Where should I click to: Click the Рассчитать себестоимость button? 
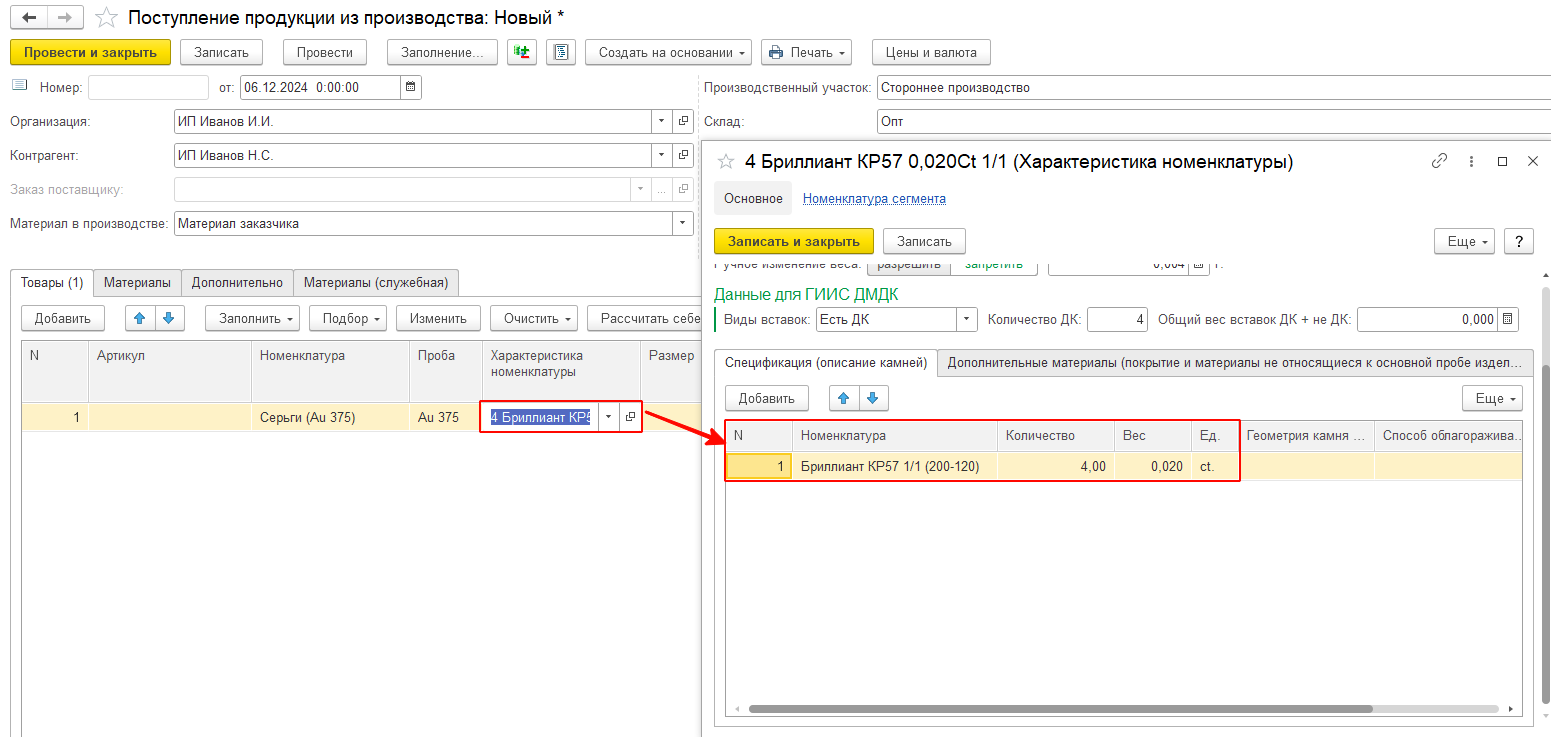pos(645,318)
